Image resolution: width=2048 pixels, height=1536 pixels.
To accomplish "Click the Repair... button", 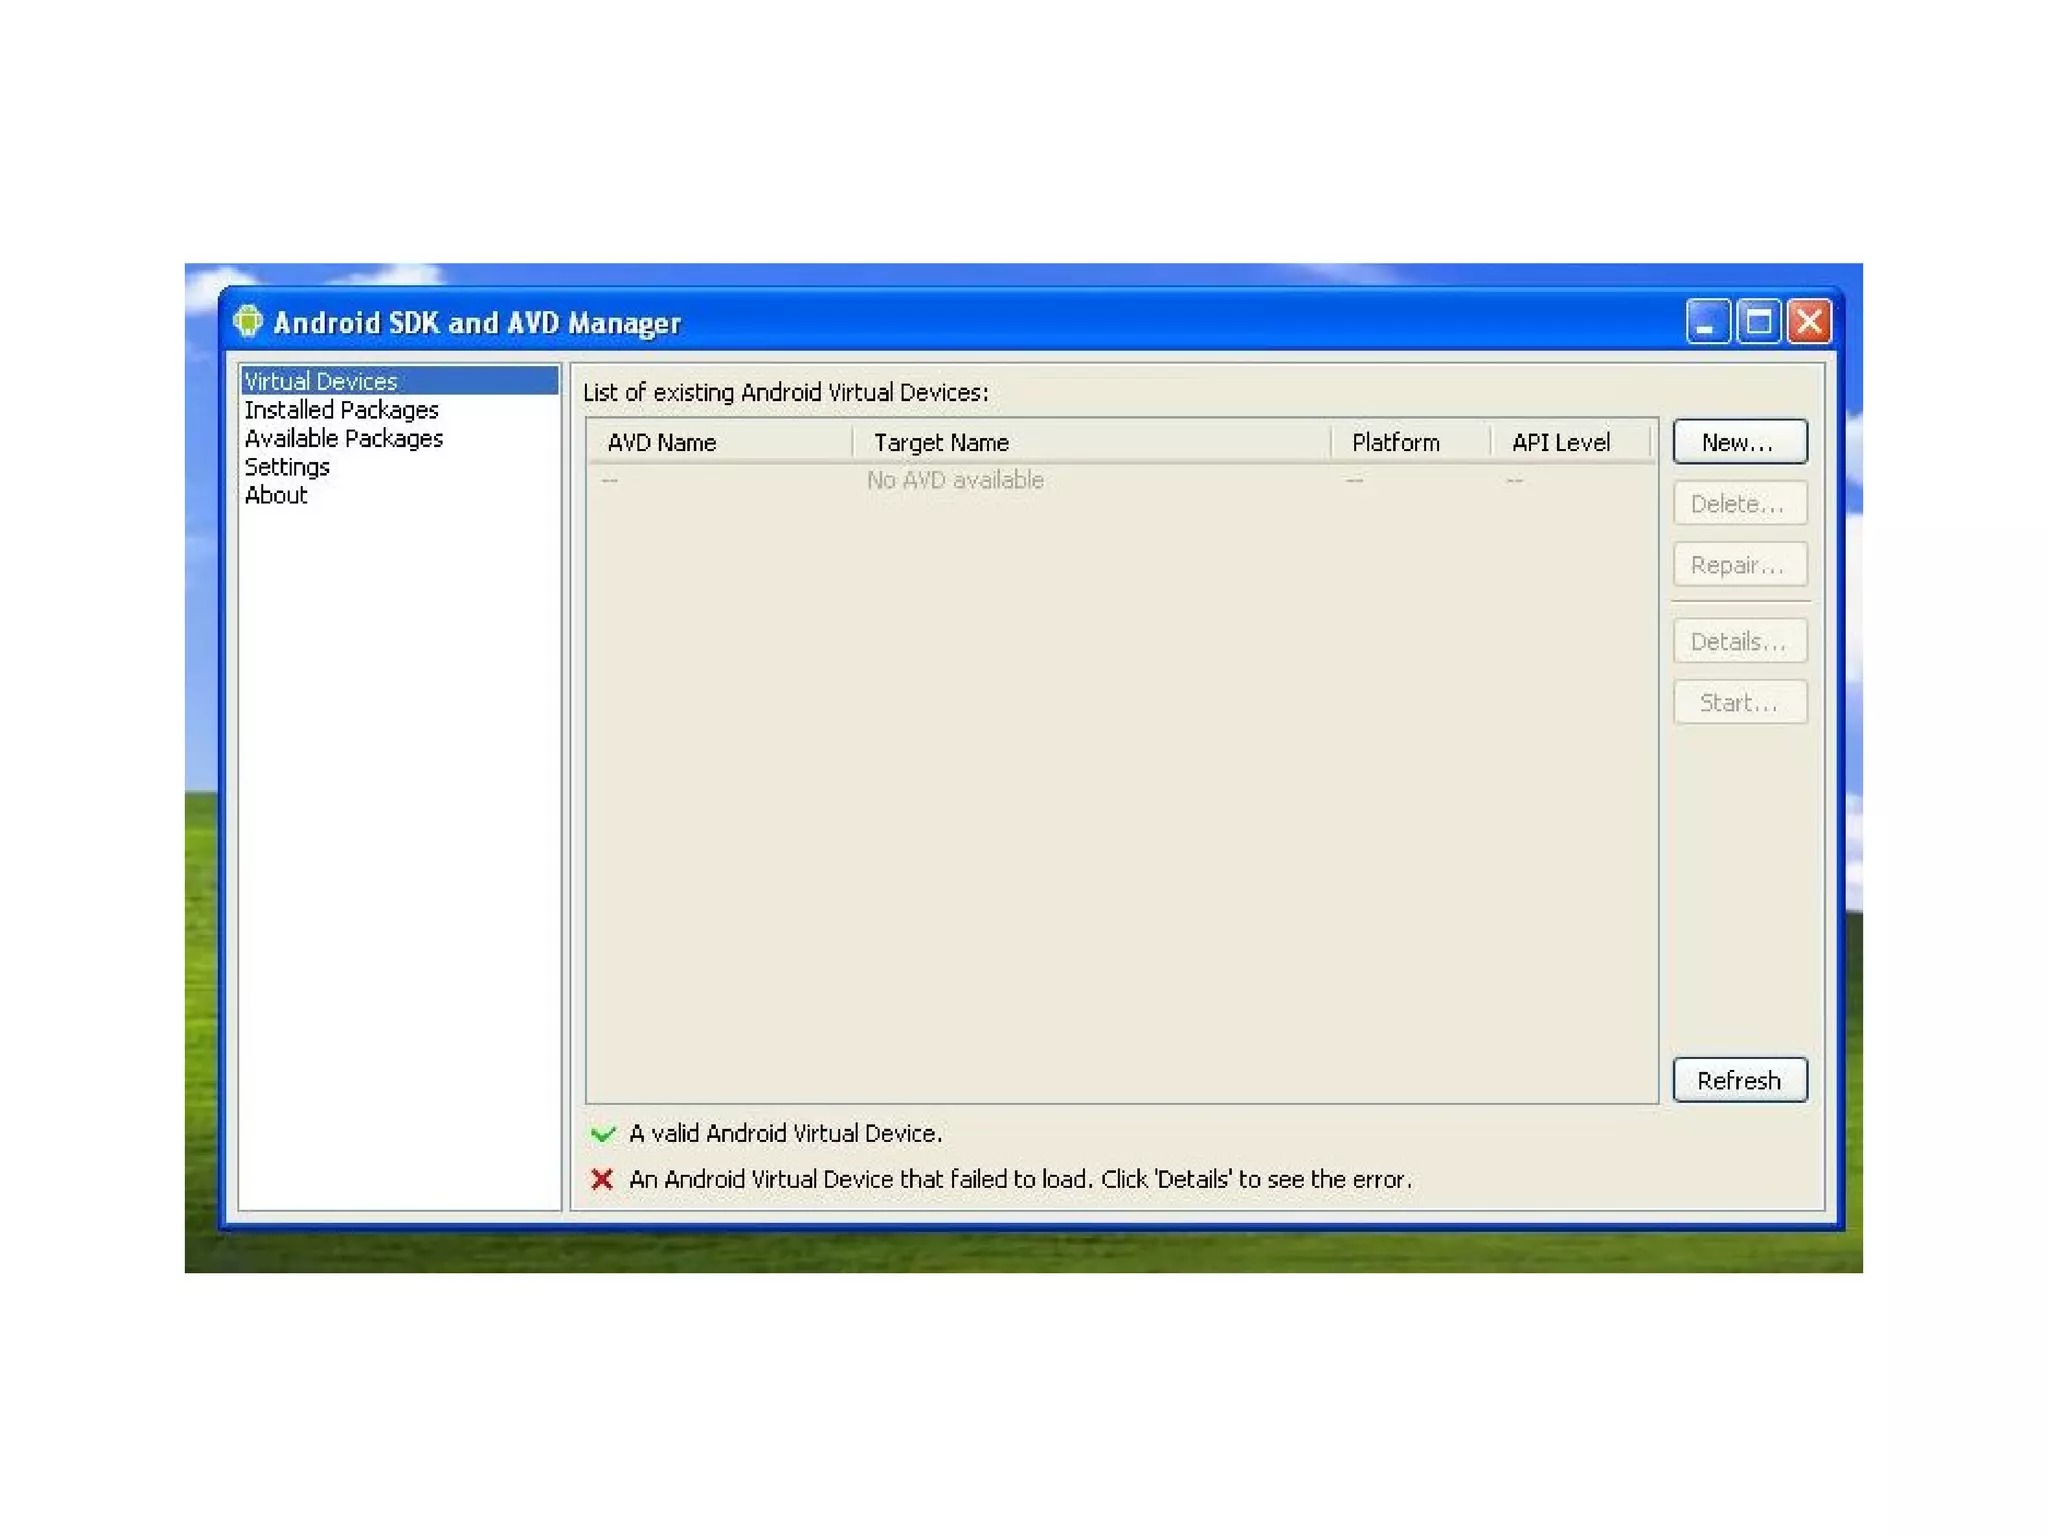I will pos(1739,565).
